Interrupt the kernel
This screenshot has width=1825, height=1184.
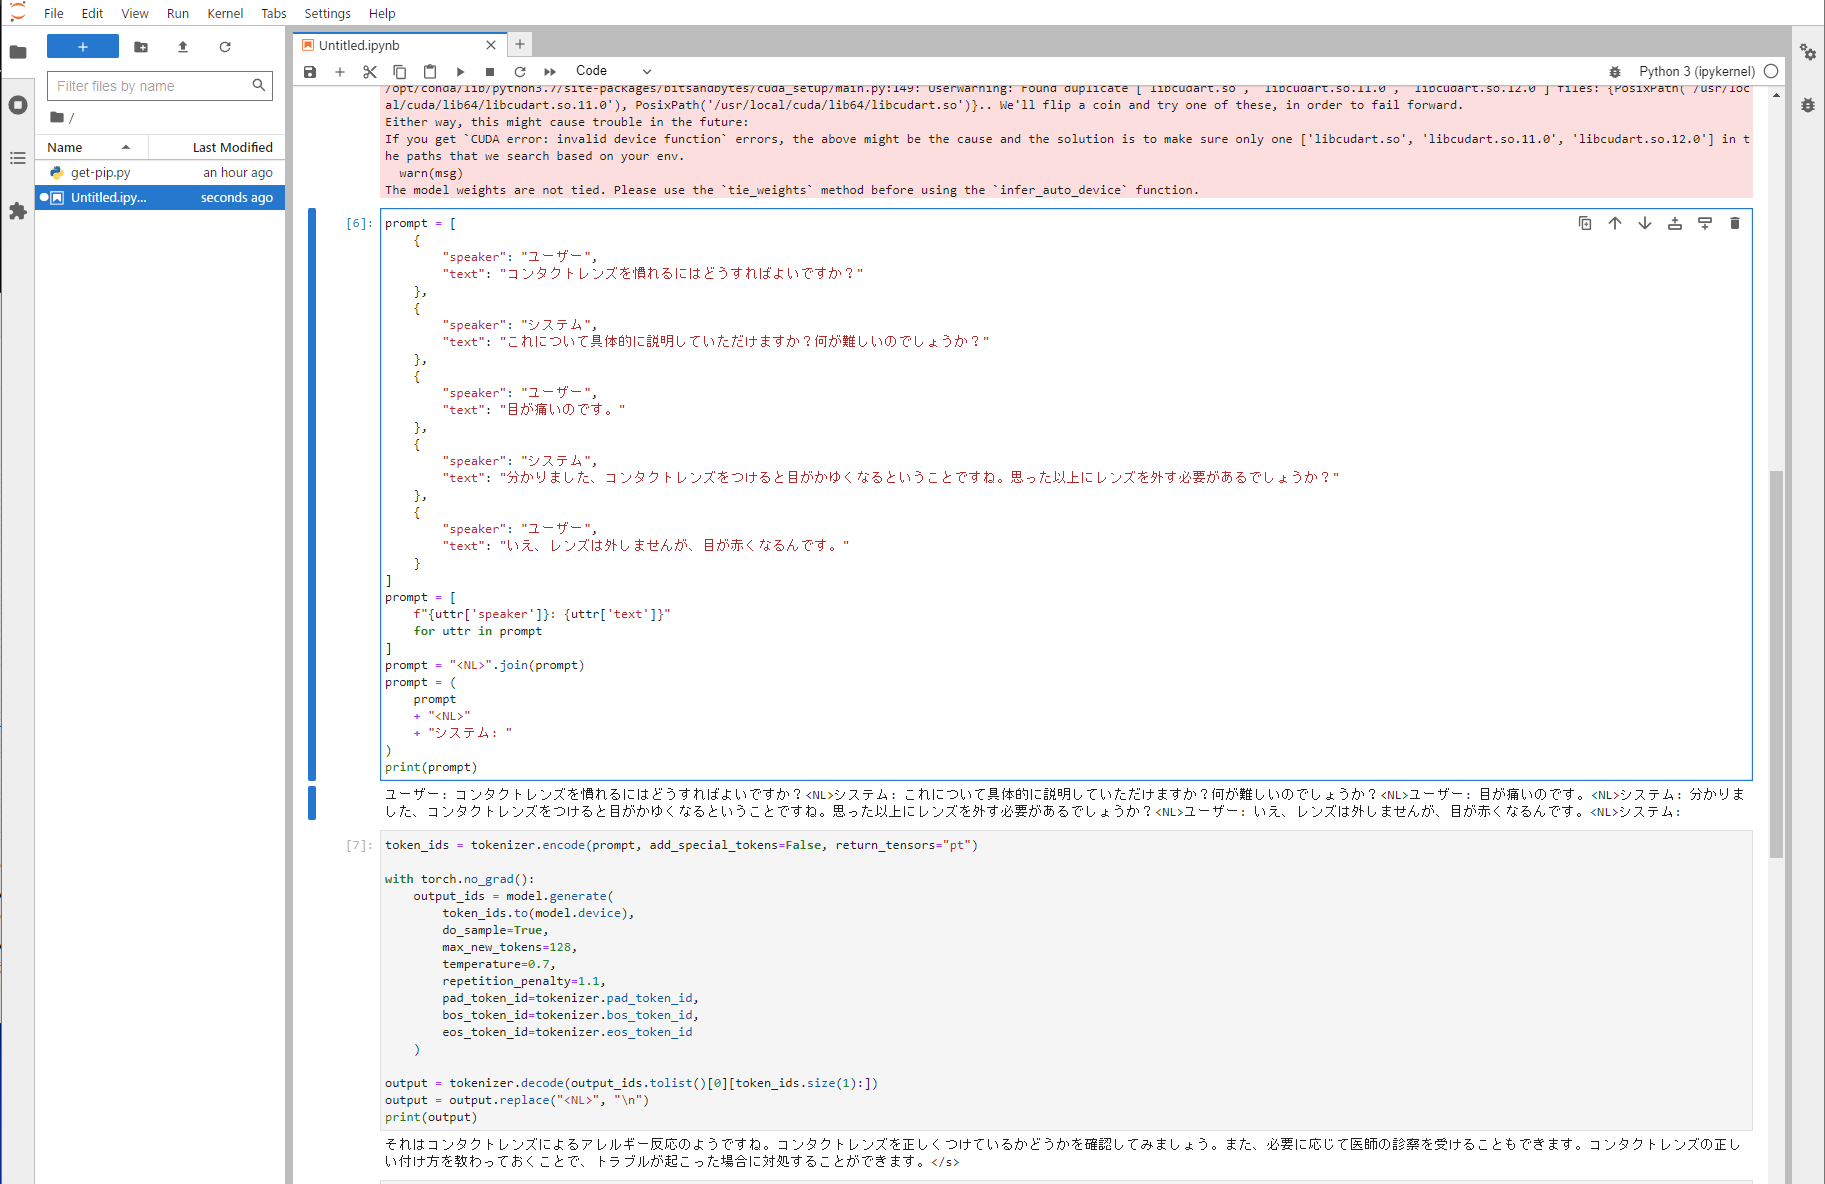(x=490, y=71)
